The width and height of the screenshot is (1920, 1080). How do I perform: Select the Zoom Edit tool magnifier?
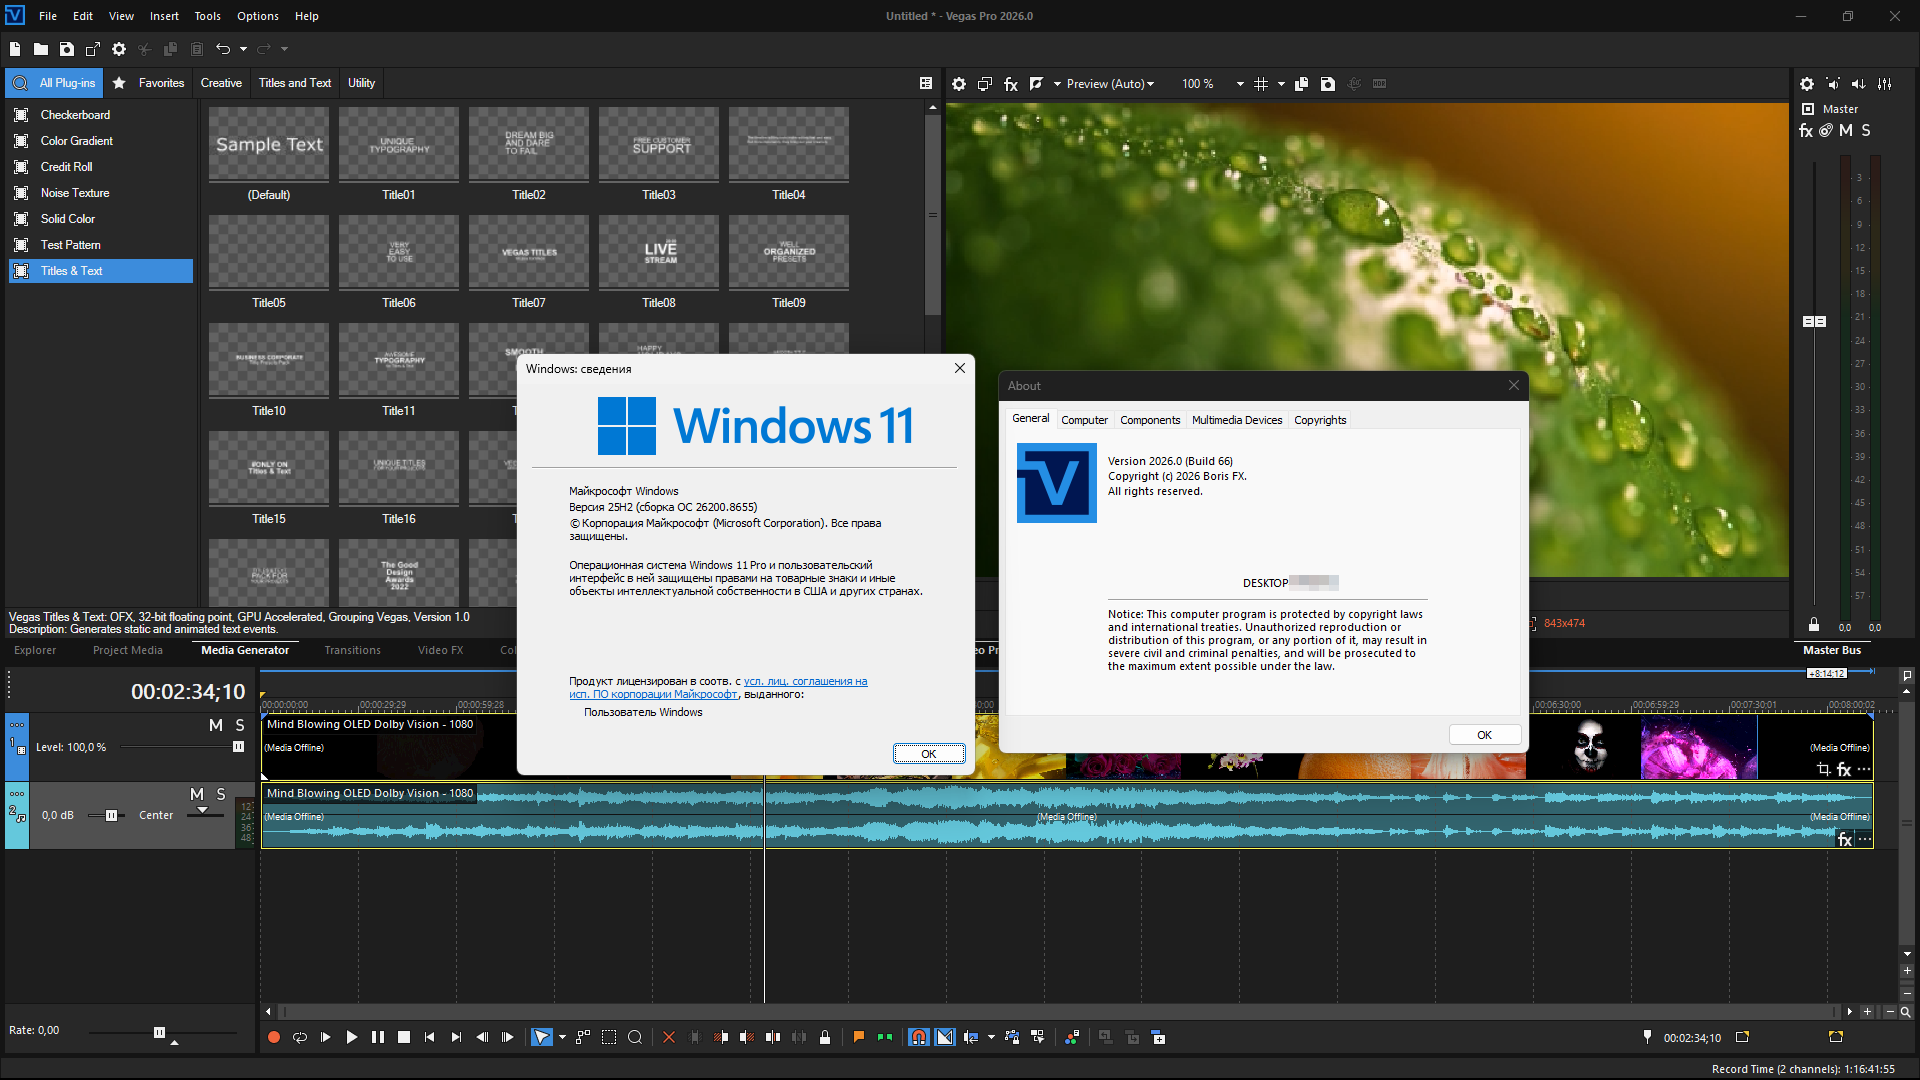pos(635,1038)
